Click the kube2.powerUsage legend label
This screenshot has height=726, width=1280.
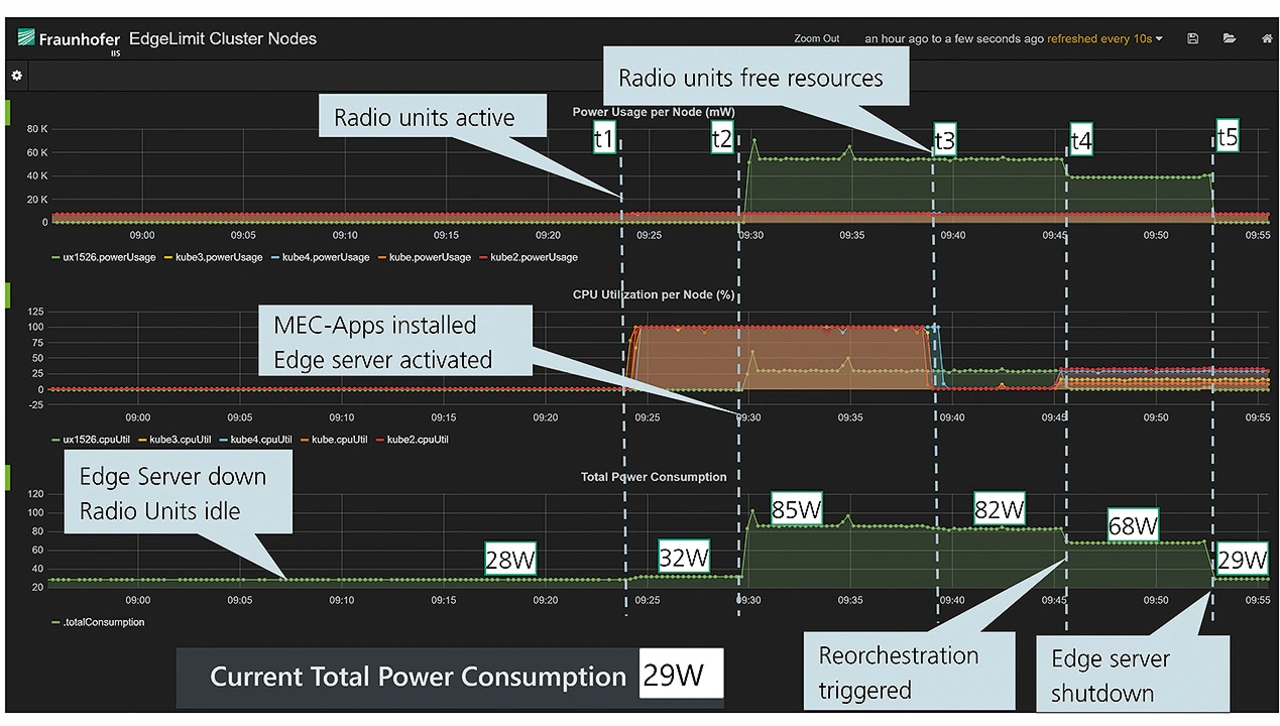pos(533,257)
